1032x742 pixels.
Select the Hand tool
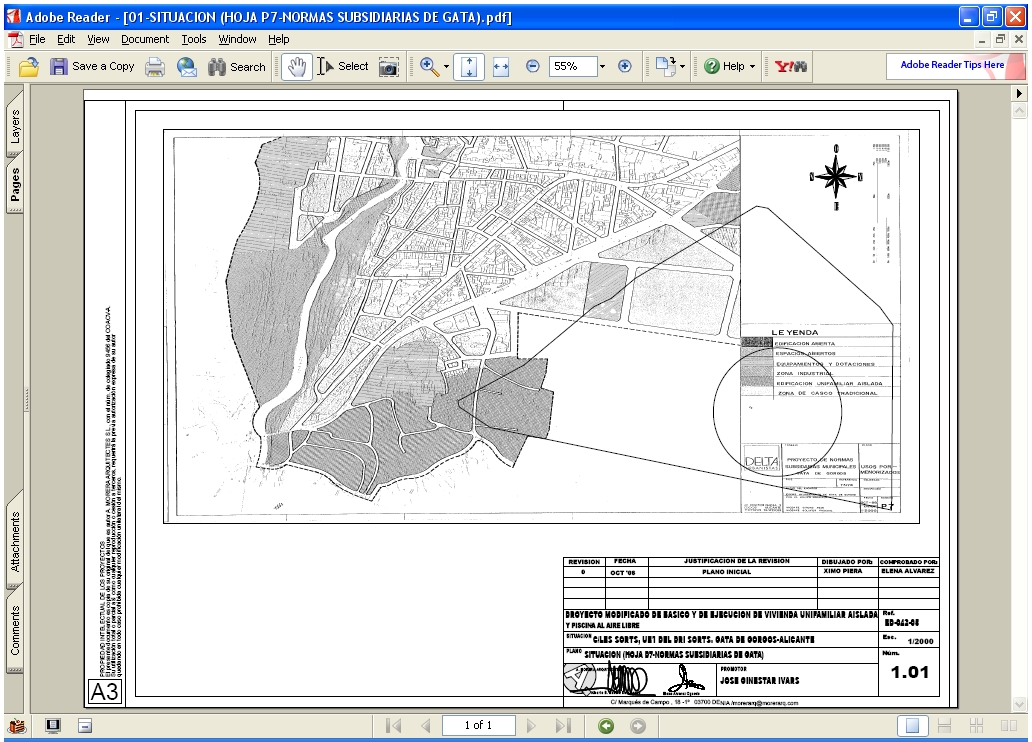tap(295, 67)
